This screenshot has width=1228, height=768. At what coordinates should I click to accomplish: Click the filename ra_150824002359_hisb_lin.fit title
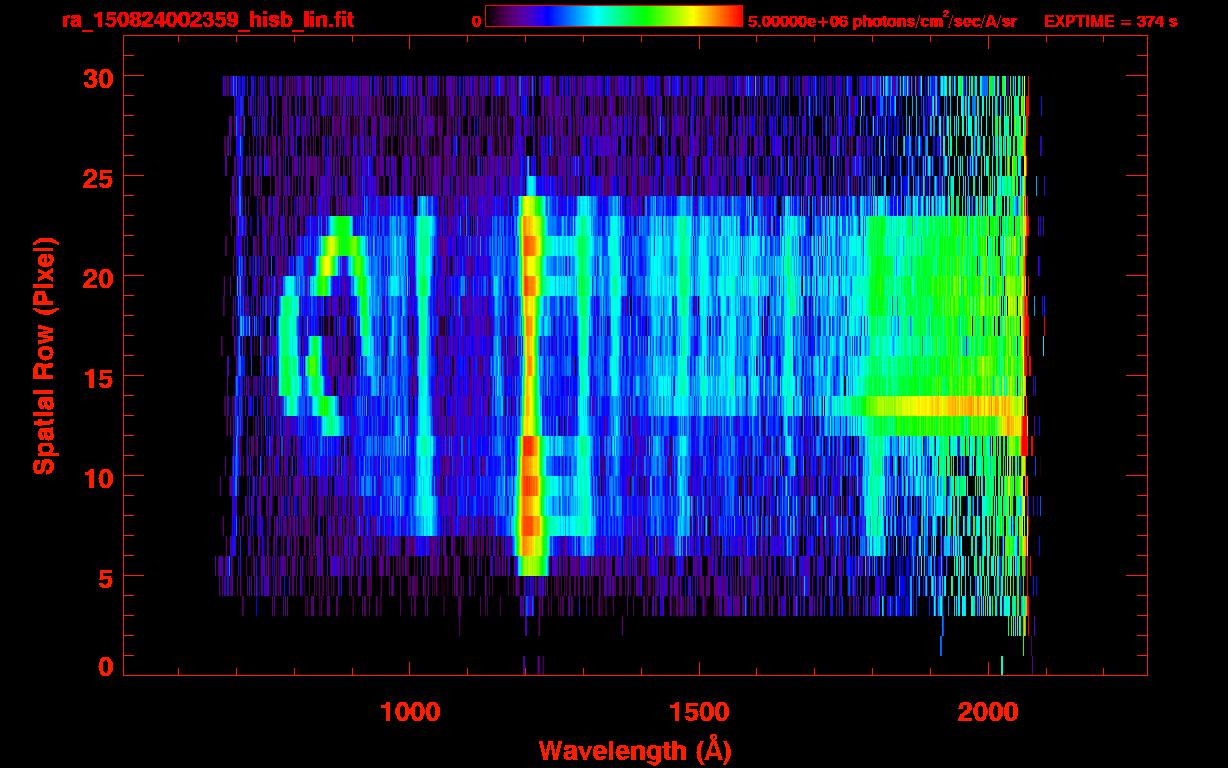206,20
